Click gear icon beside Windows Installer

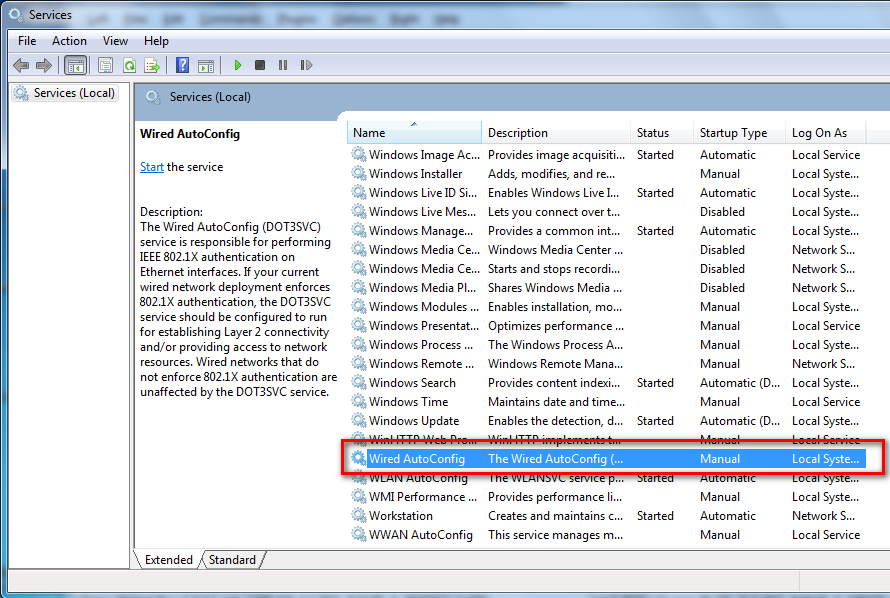coord(359,173)
